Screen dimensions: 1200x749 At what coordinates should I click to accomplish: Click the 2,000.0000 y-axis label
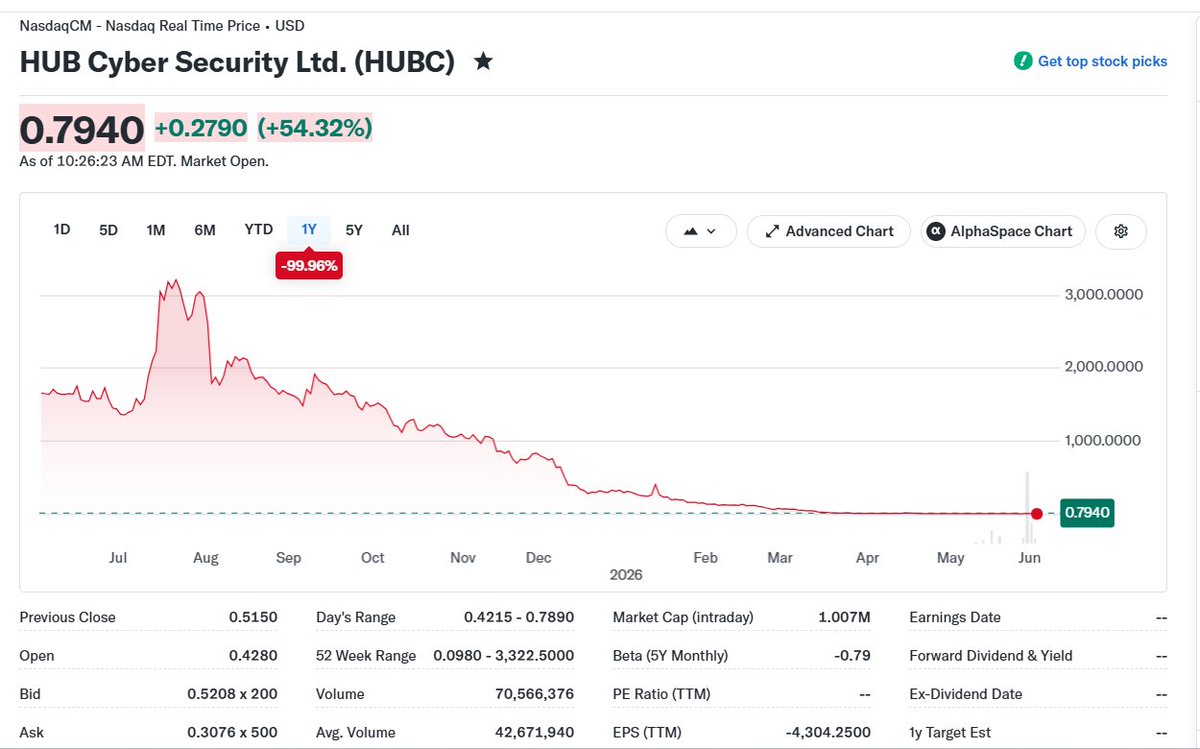point(1104,367)
